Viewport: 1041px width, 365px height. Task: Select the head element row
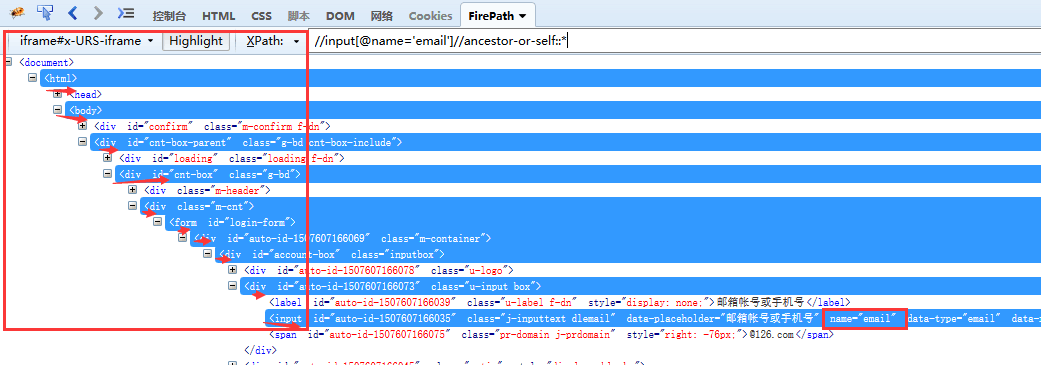coord(86,94)
